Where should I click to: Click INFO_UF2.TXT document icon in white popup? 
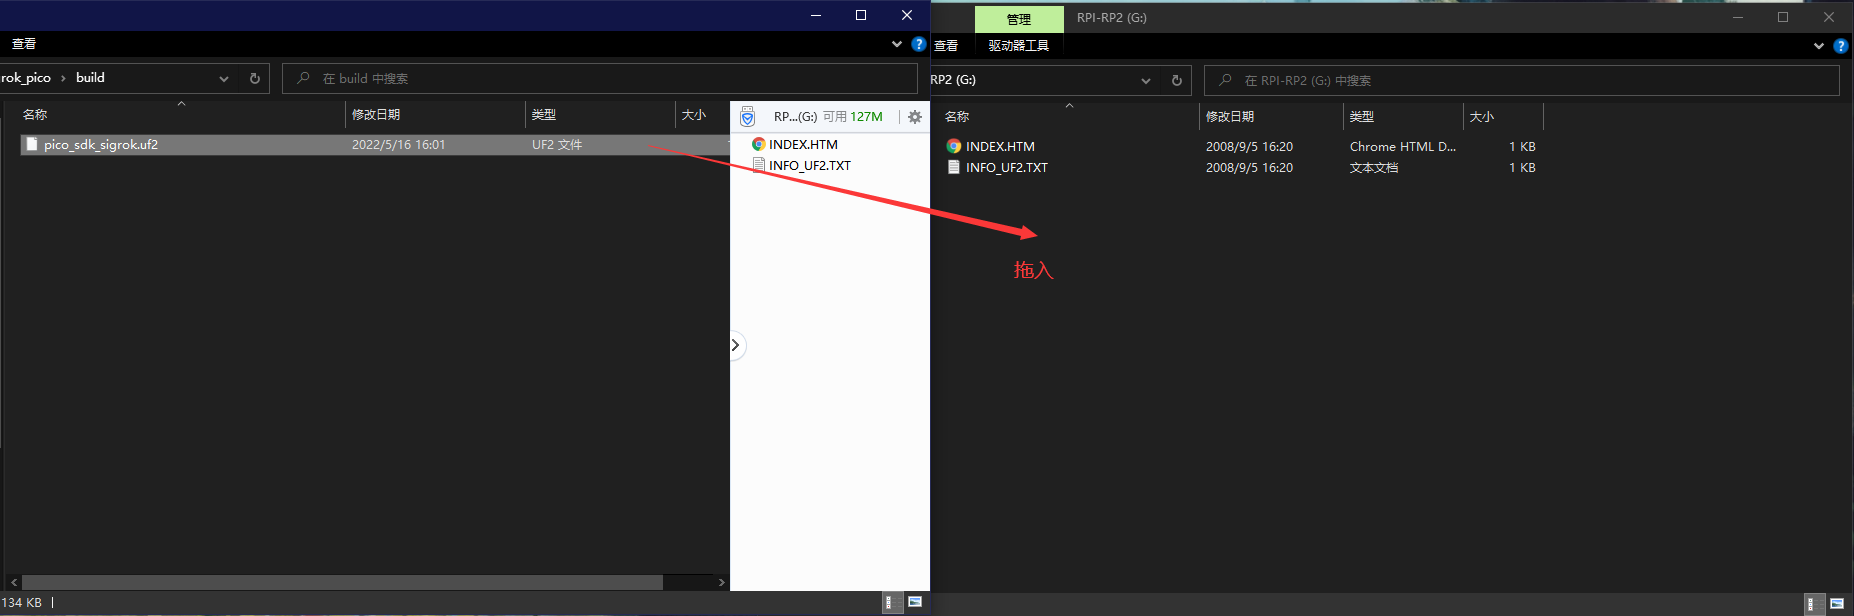click(x=759, y=166)
